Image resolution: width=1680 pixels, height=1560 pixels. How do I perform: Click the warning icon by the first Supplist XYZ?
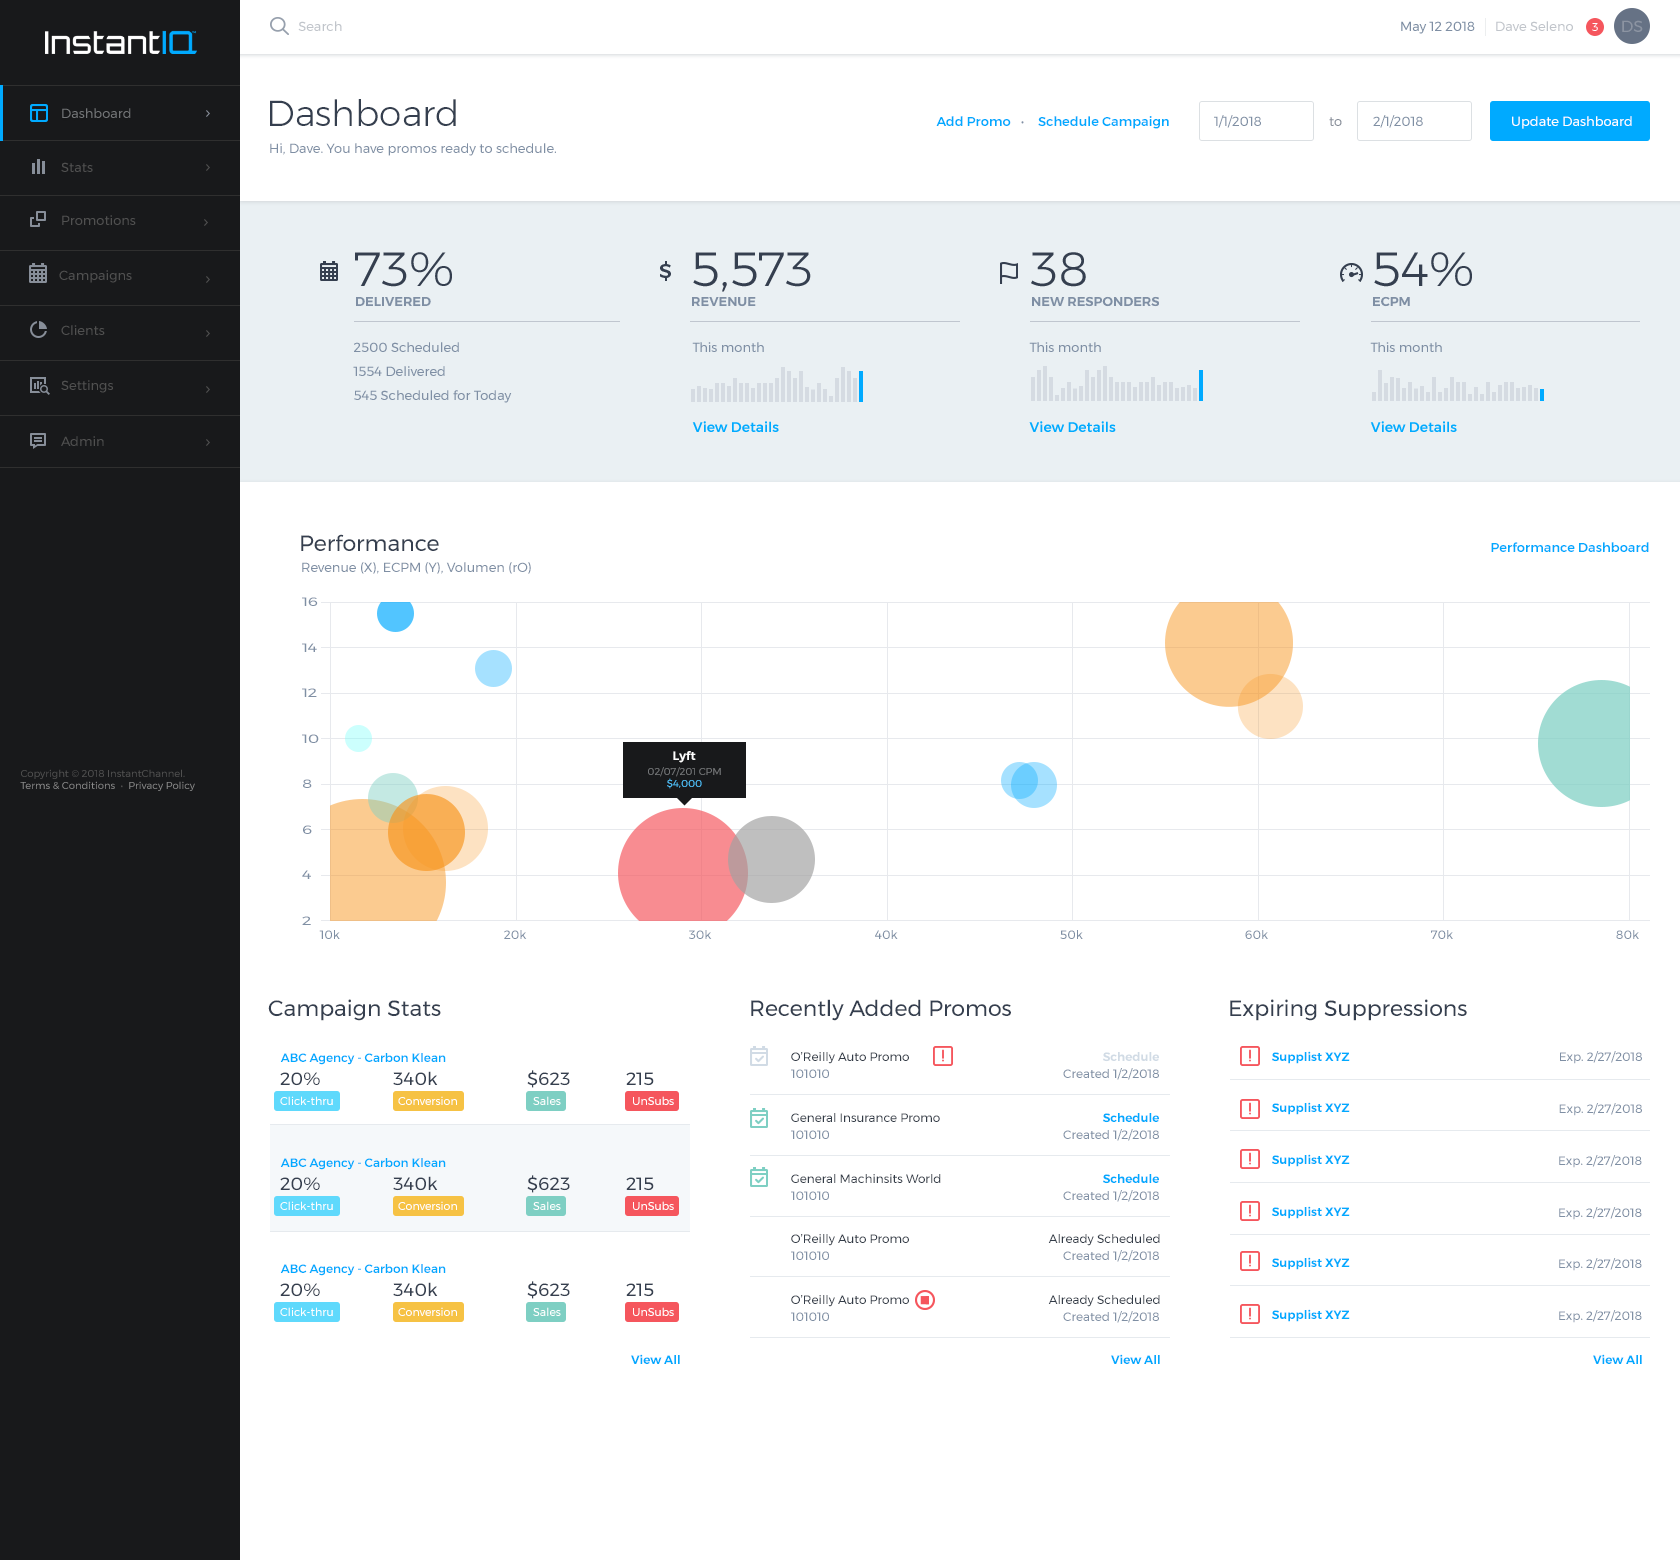pos(1249,1056)
